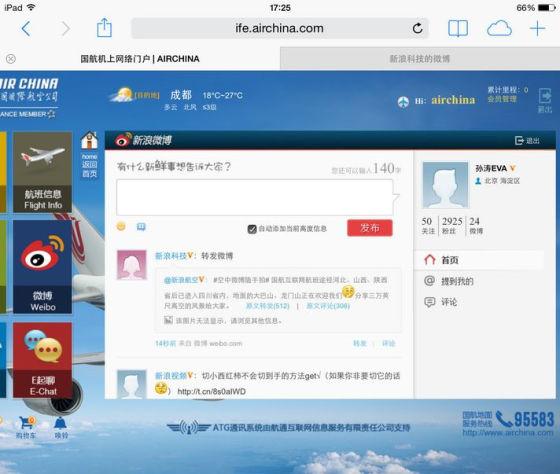Open the 新浪科技 poster avatar
The image size is (560, 474).
(x=132, y=265)
